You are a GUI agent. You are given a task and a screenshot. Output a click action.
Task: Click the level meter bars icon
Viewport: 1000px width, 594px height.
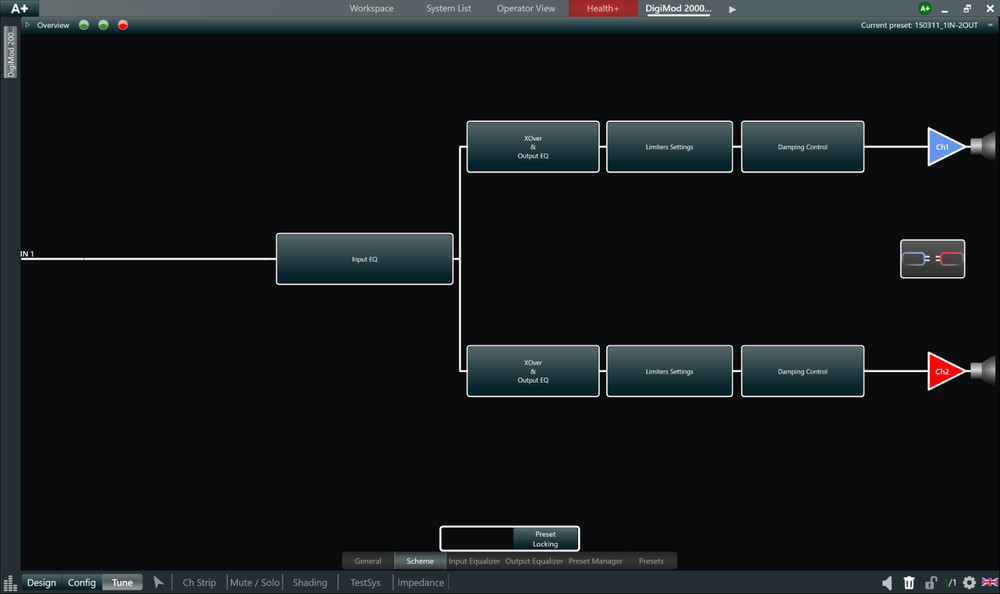click(x=9, y=583)
